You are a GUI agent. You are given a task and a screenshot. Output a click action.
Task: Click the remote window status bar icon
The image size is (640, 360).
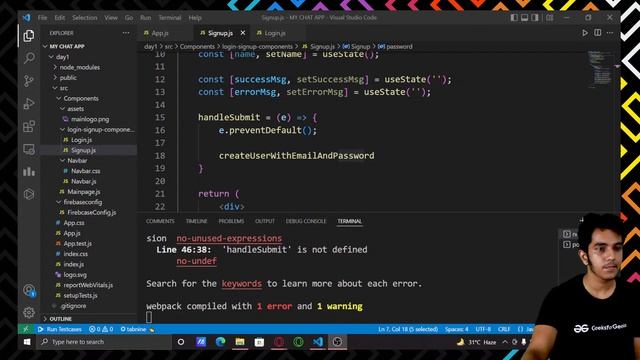(x=26, y=329)
